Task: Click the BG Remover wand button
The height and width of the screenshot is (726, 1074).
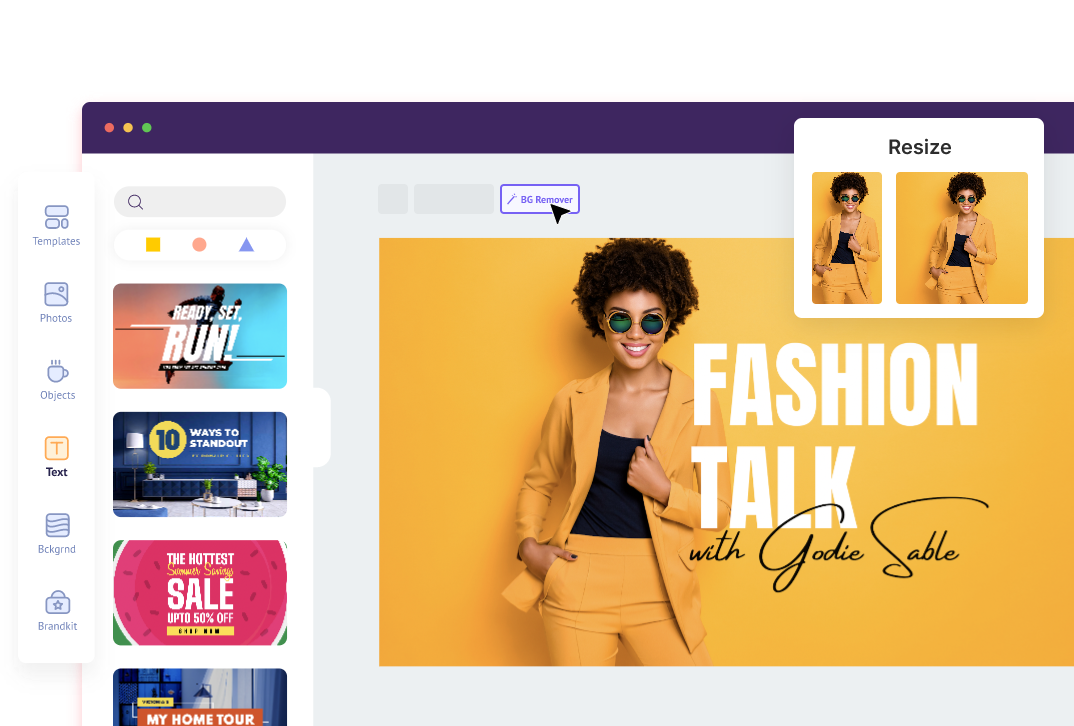Action: (x=540, y=199)
